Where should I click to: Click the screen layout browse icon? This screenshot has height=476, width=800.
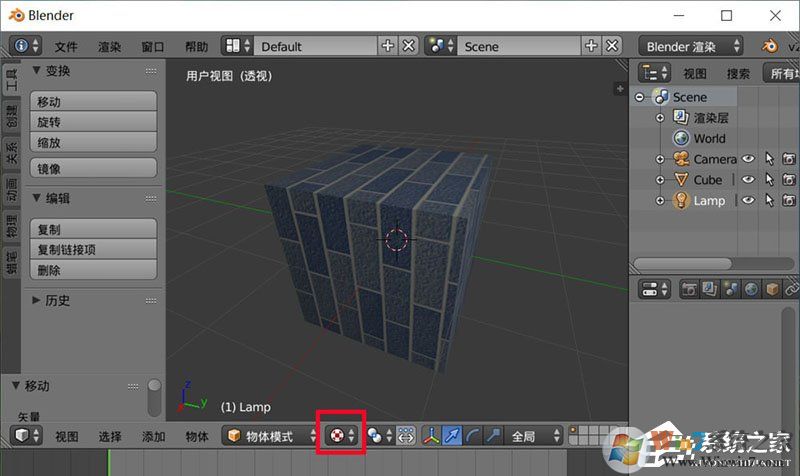pos(237,46)
